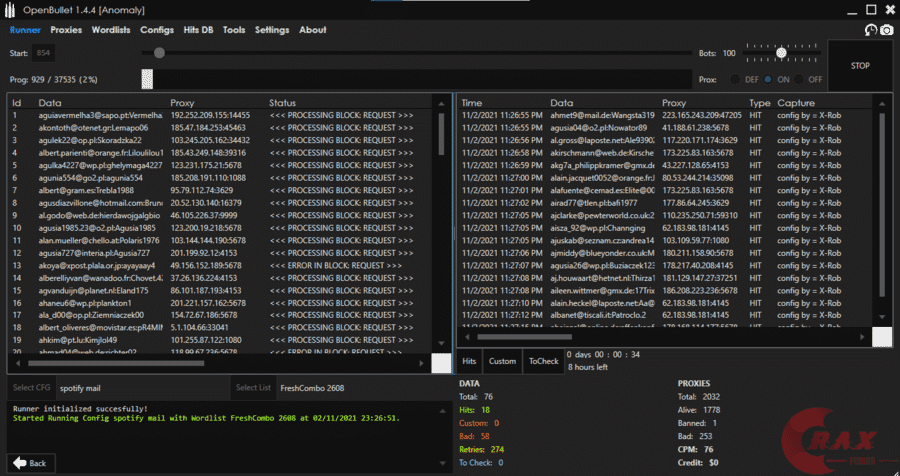Open the Proxies menu
The height and width of the screenshot is (476, 900).
coord(66,30)
